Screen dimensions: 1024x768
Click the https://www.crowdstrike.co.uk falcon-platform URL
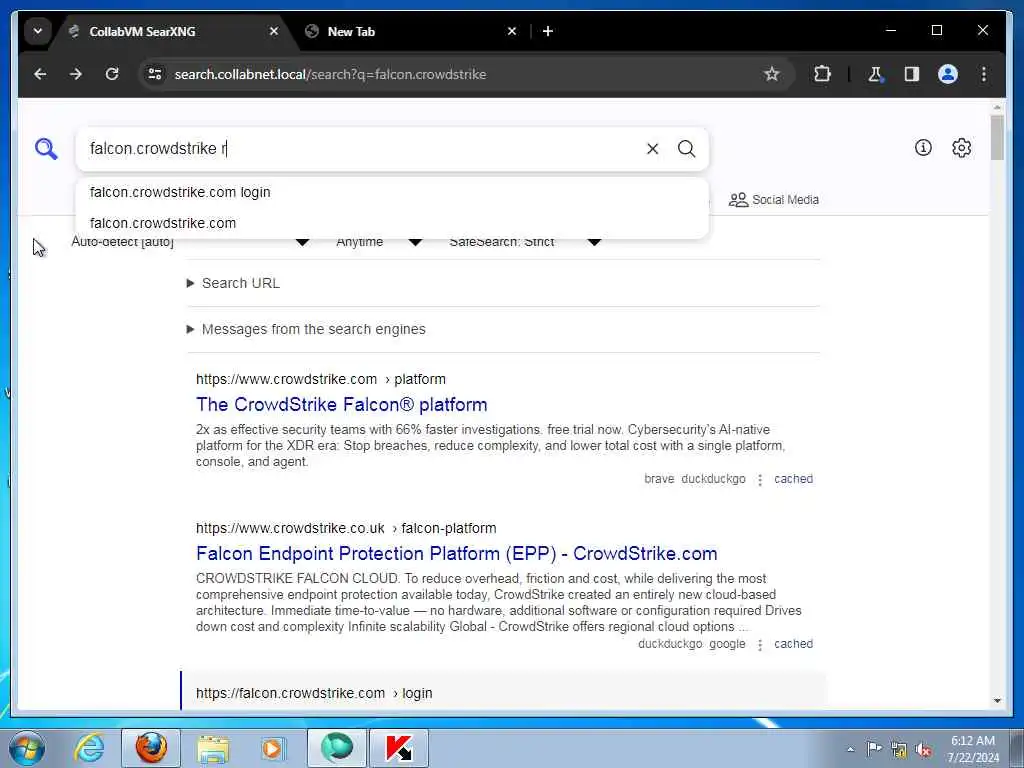point(346,528)
